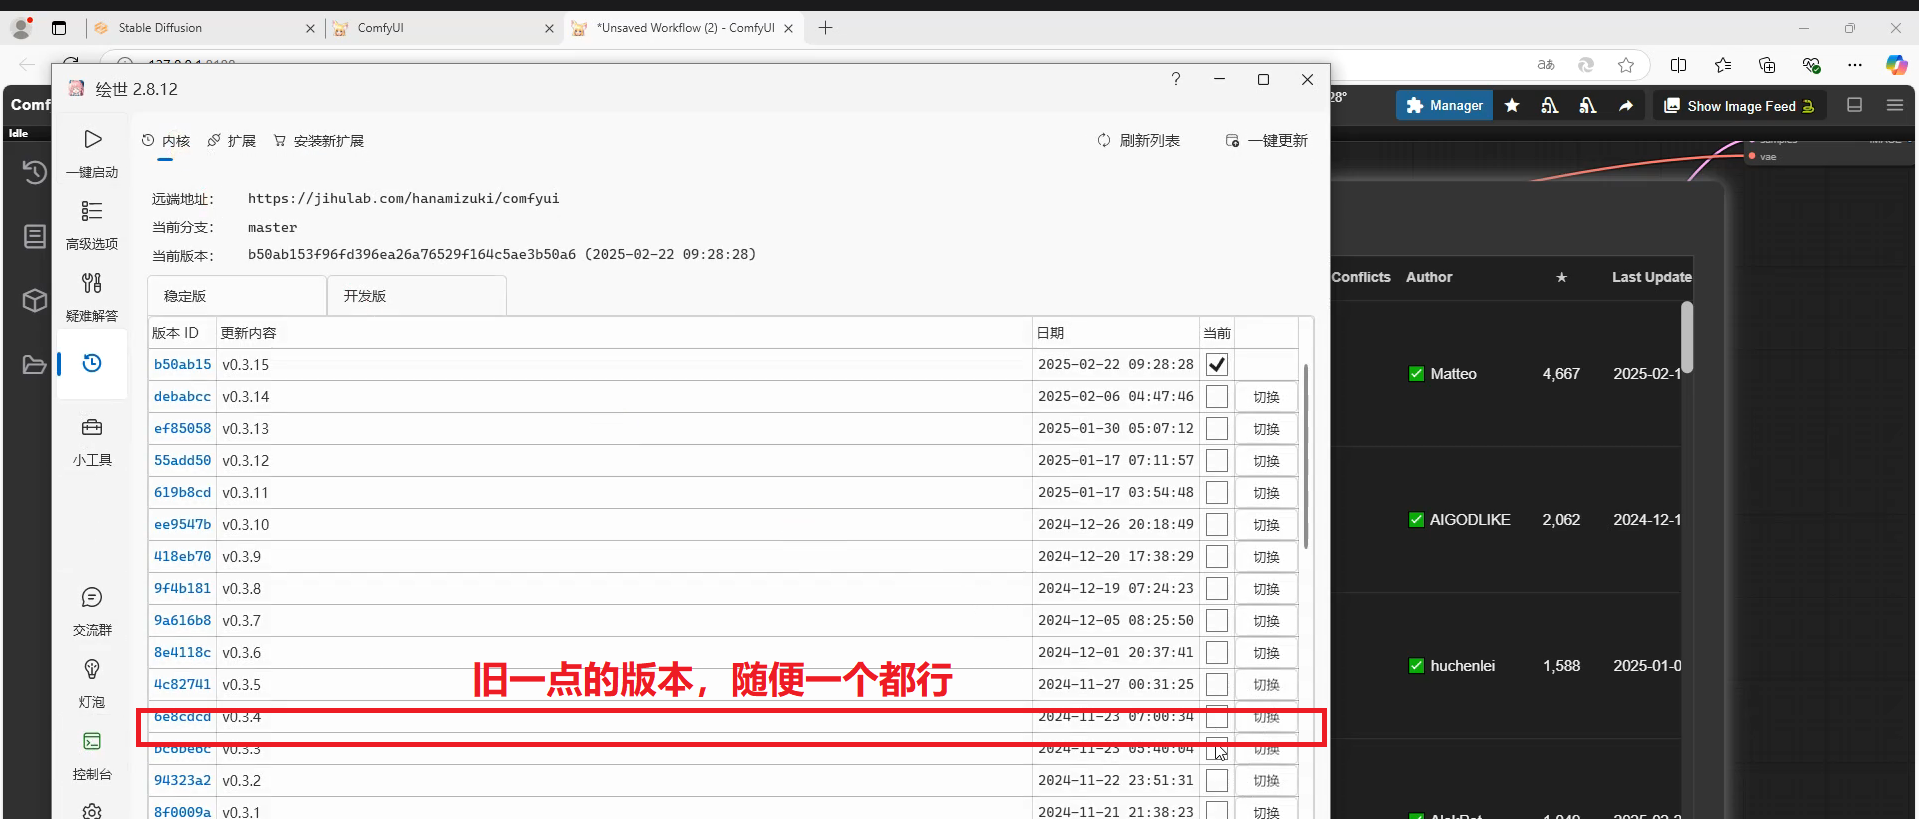
Task: Click 切换 for version v0.3.14
Action: pyautogui.click(x=1267, y=397)
